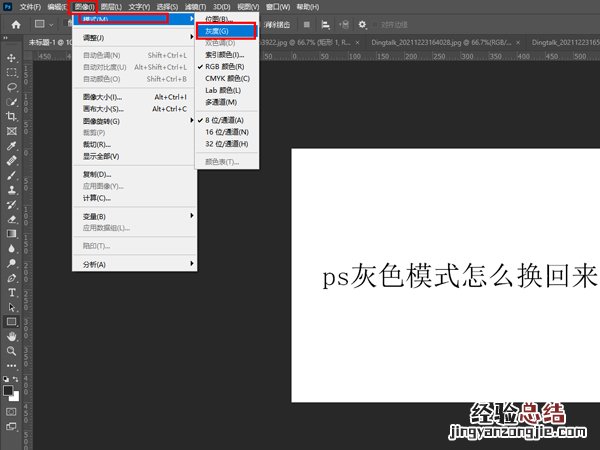Image resolution: width=600 pixels, height=450 pixels.
Task: Select the Hand tool
Action: click(12, 337)
